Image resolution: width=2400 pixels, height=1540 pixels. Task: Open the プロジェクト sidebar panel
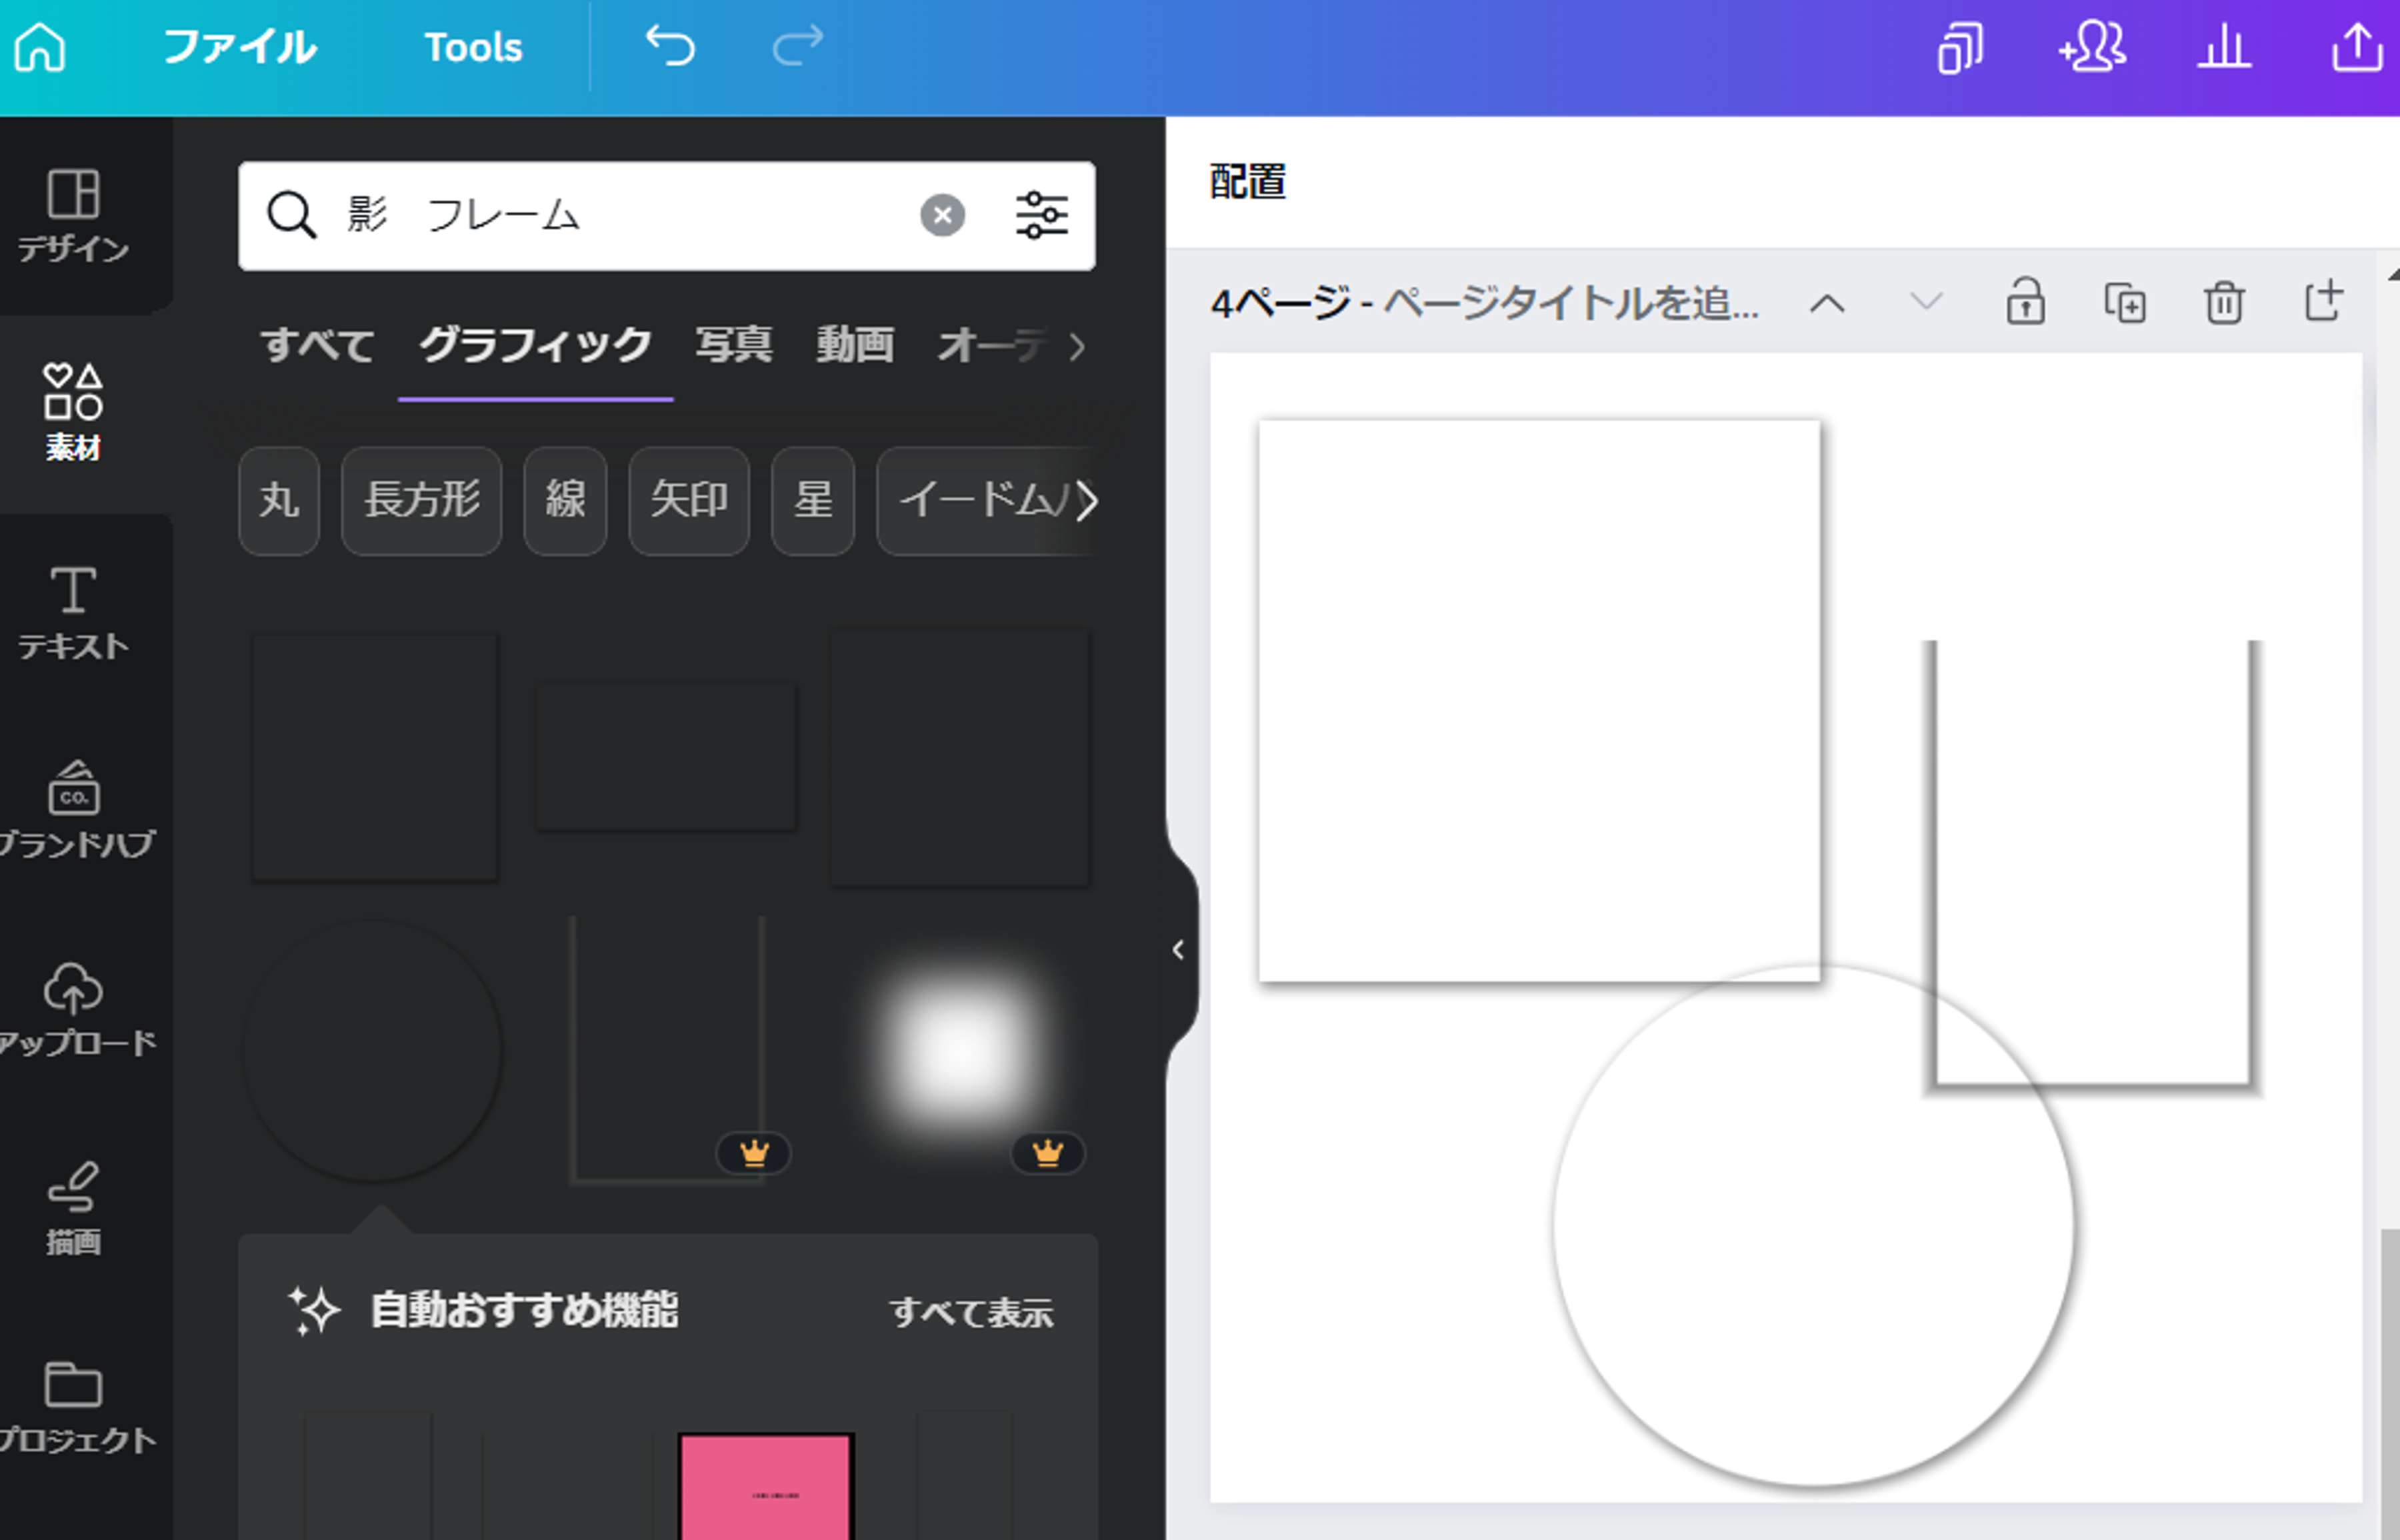(x=76, y=1407)
